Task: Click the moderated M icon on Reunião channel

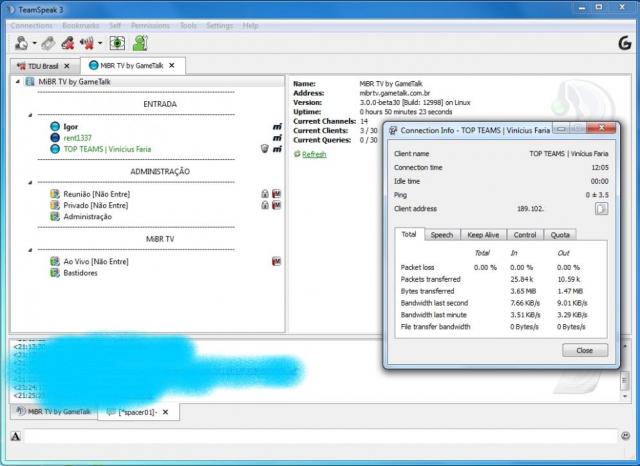Action: point(276,194)
